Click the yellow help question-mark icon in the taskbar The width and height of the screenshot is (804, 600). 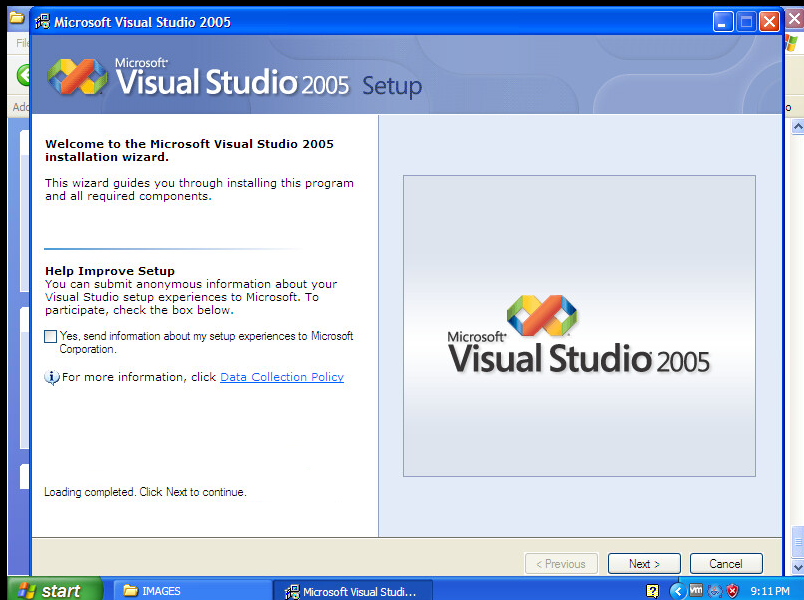[653, 591]
